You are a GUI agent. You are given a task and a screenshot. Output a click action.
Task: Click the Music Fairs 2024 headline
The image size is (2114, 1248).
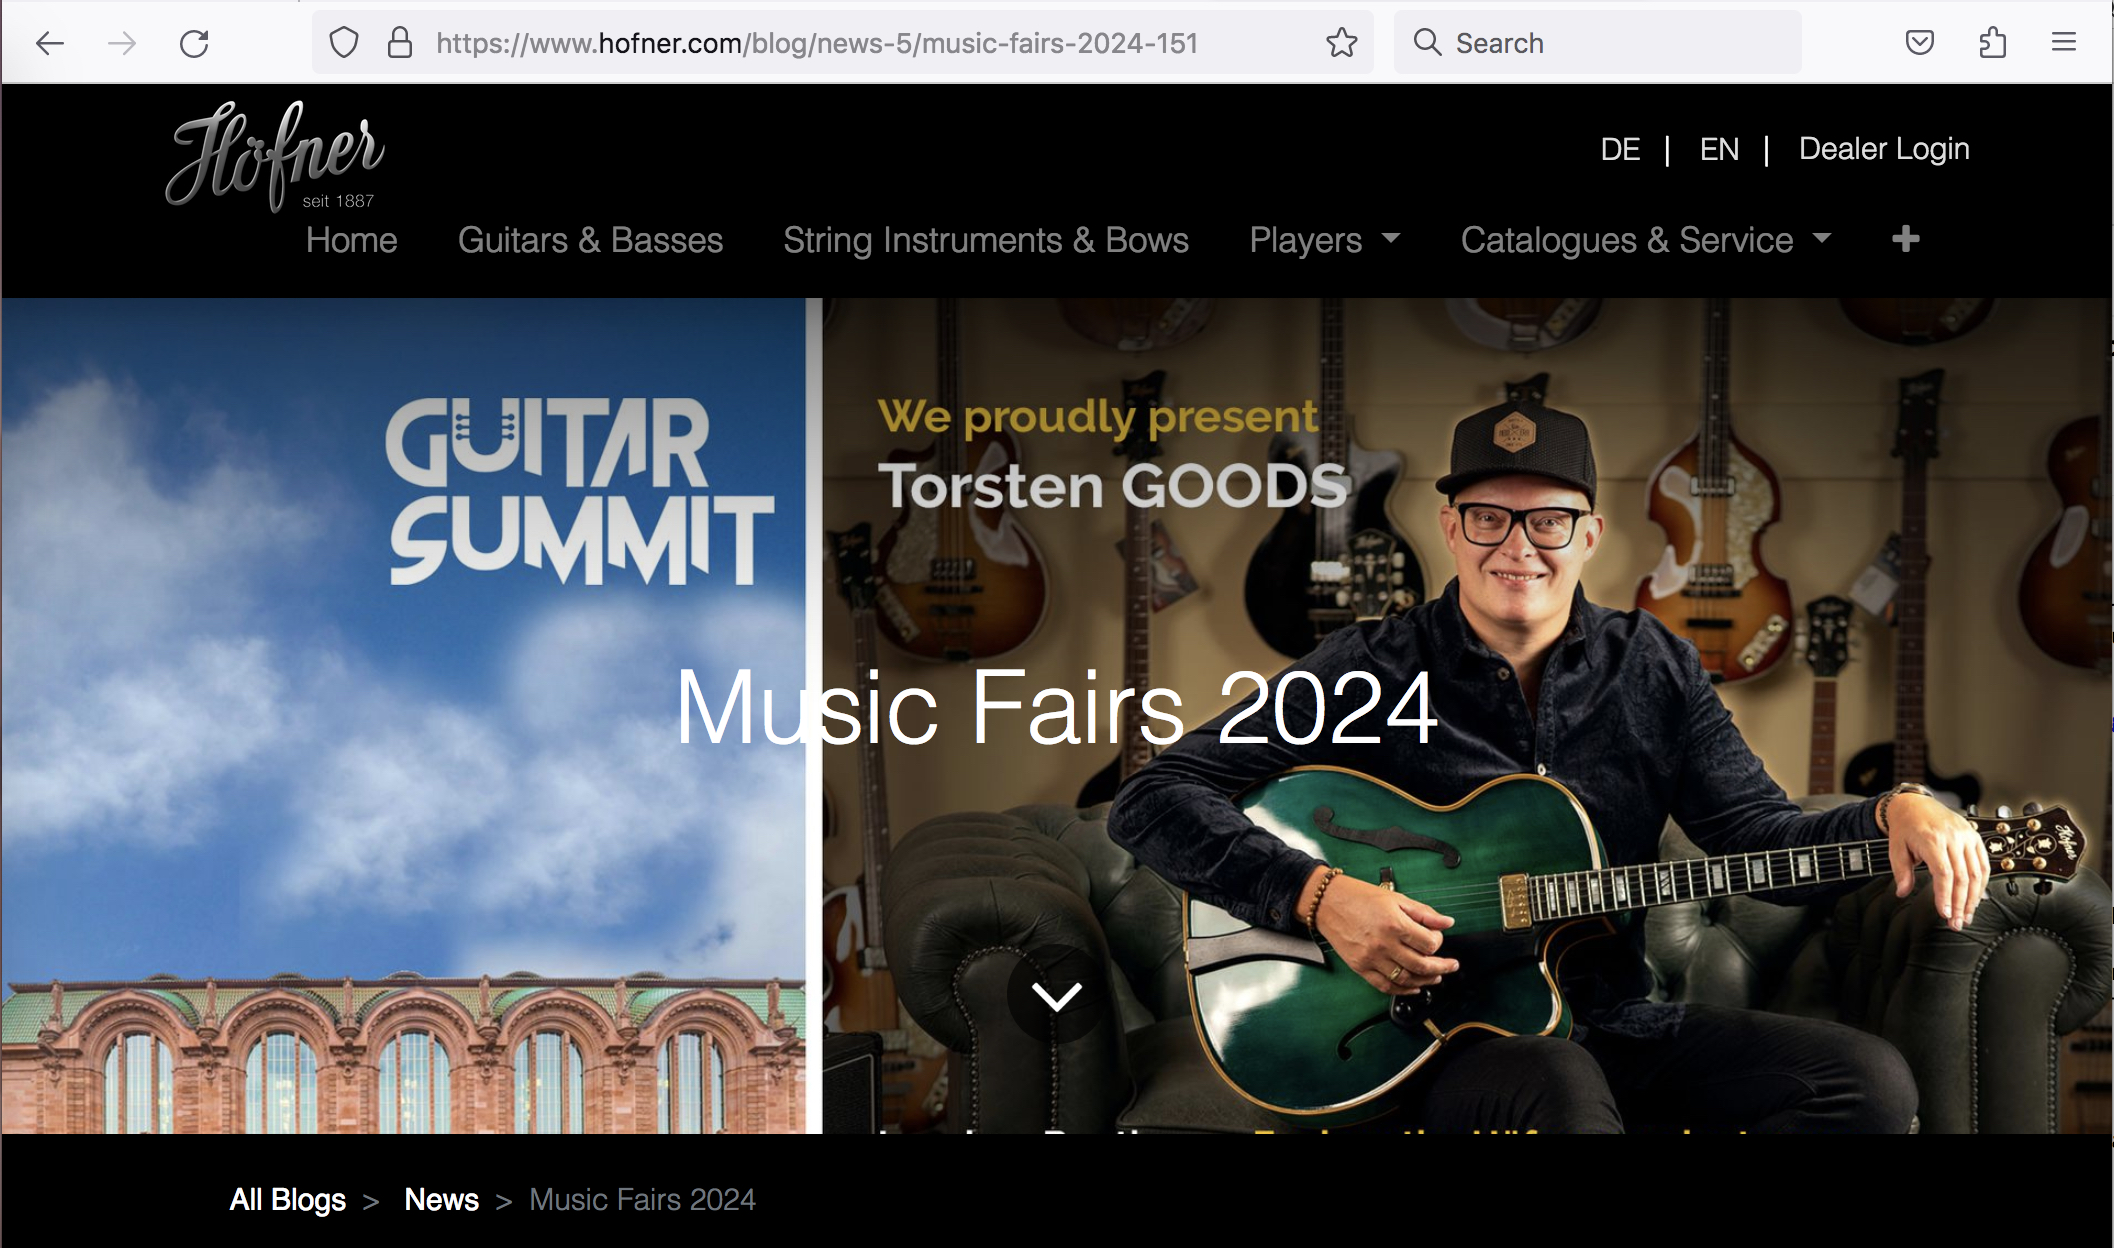coord(1057,708)
